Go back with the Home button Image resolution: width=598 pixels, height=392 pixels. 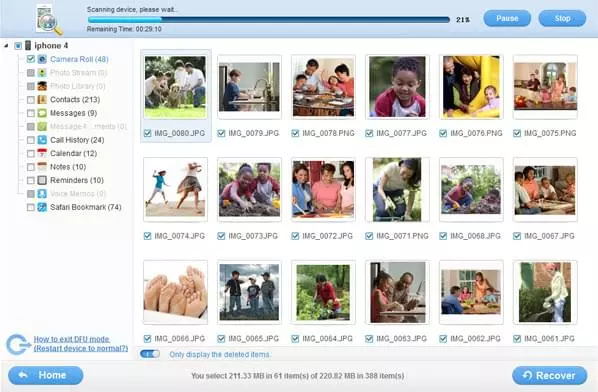point(45,376)
